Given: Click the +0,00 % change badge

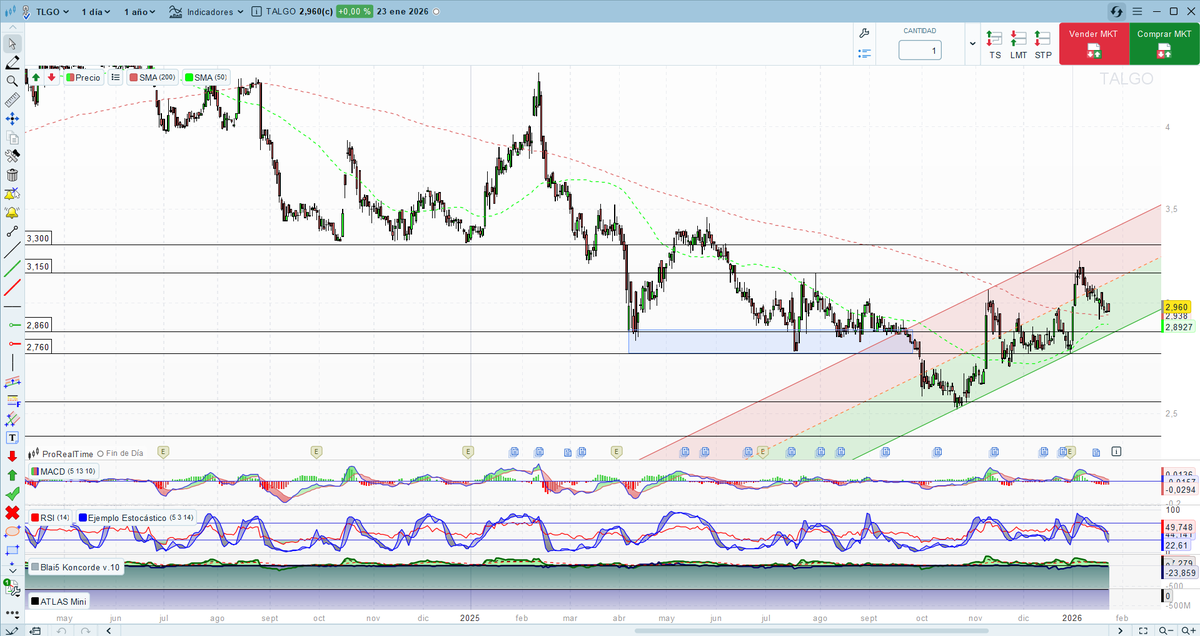Looking at the screenshot, I should tap(353, 12).
